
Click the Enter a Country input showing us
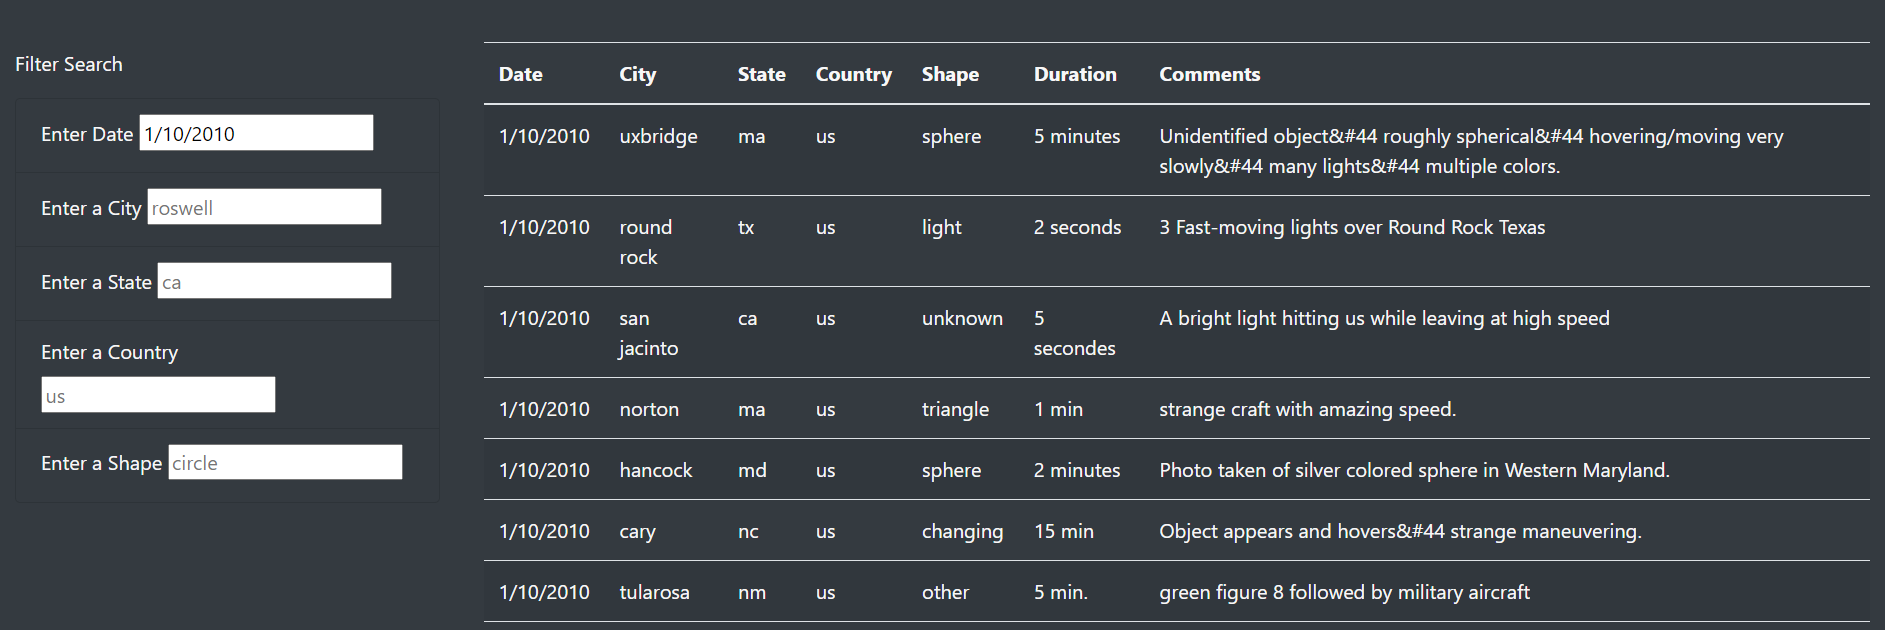coord(157,394)
